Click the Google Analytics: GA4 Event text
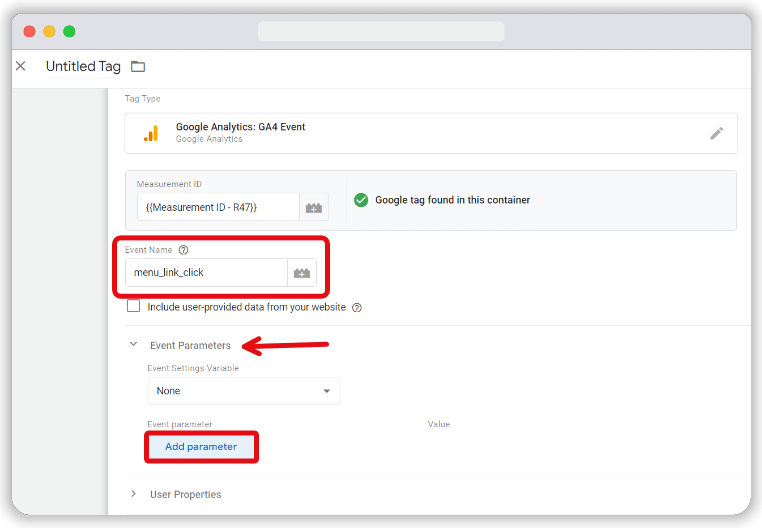762x528 pixels. 241,127
